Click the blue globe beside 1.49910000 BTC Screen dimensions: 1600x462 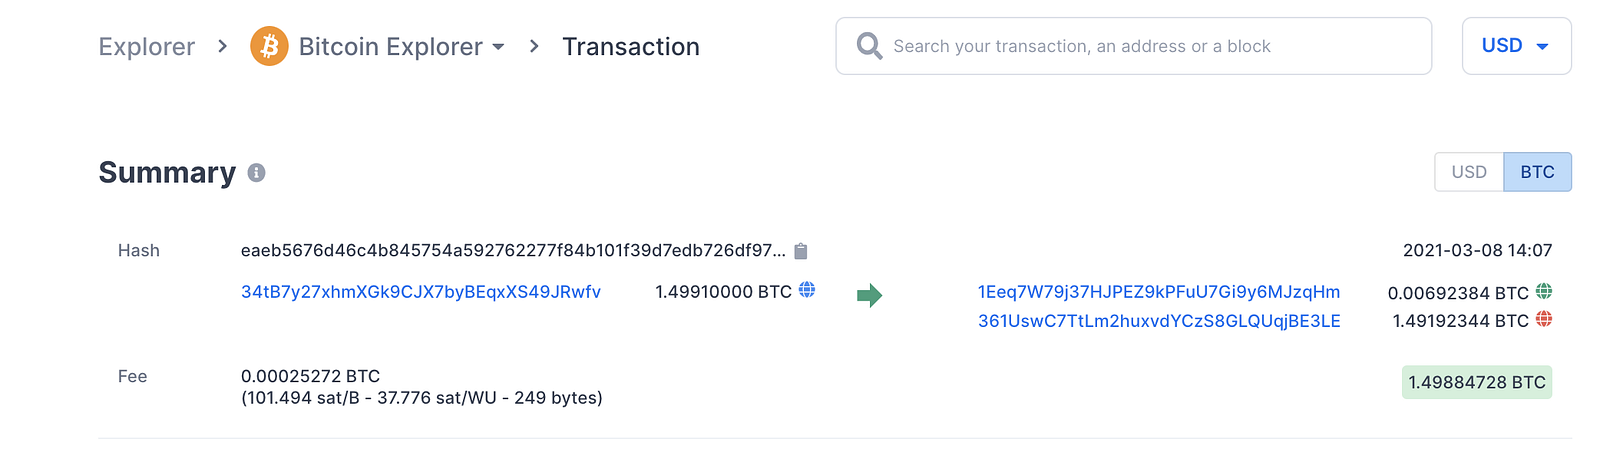tap(807, 290)
